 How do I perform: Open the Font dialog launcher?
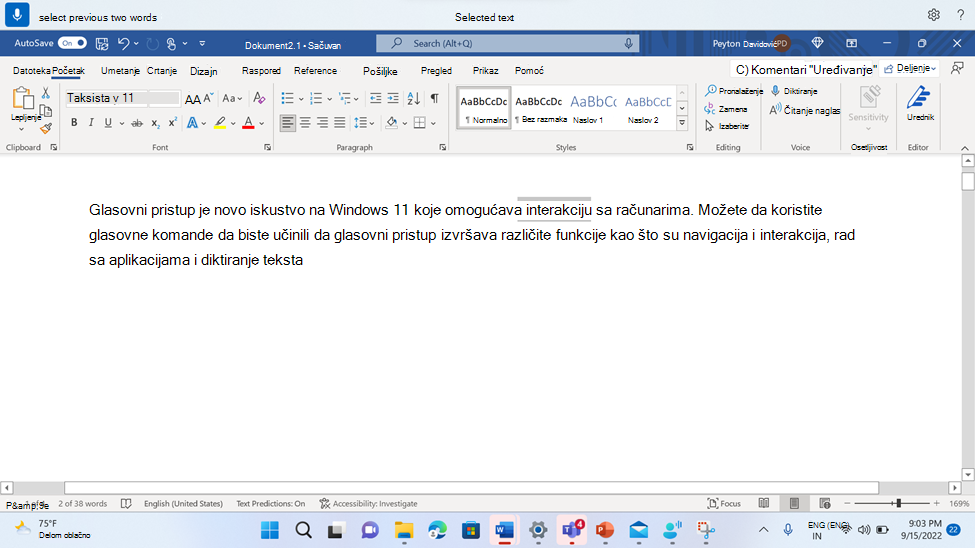[x=267, y=147]
